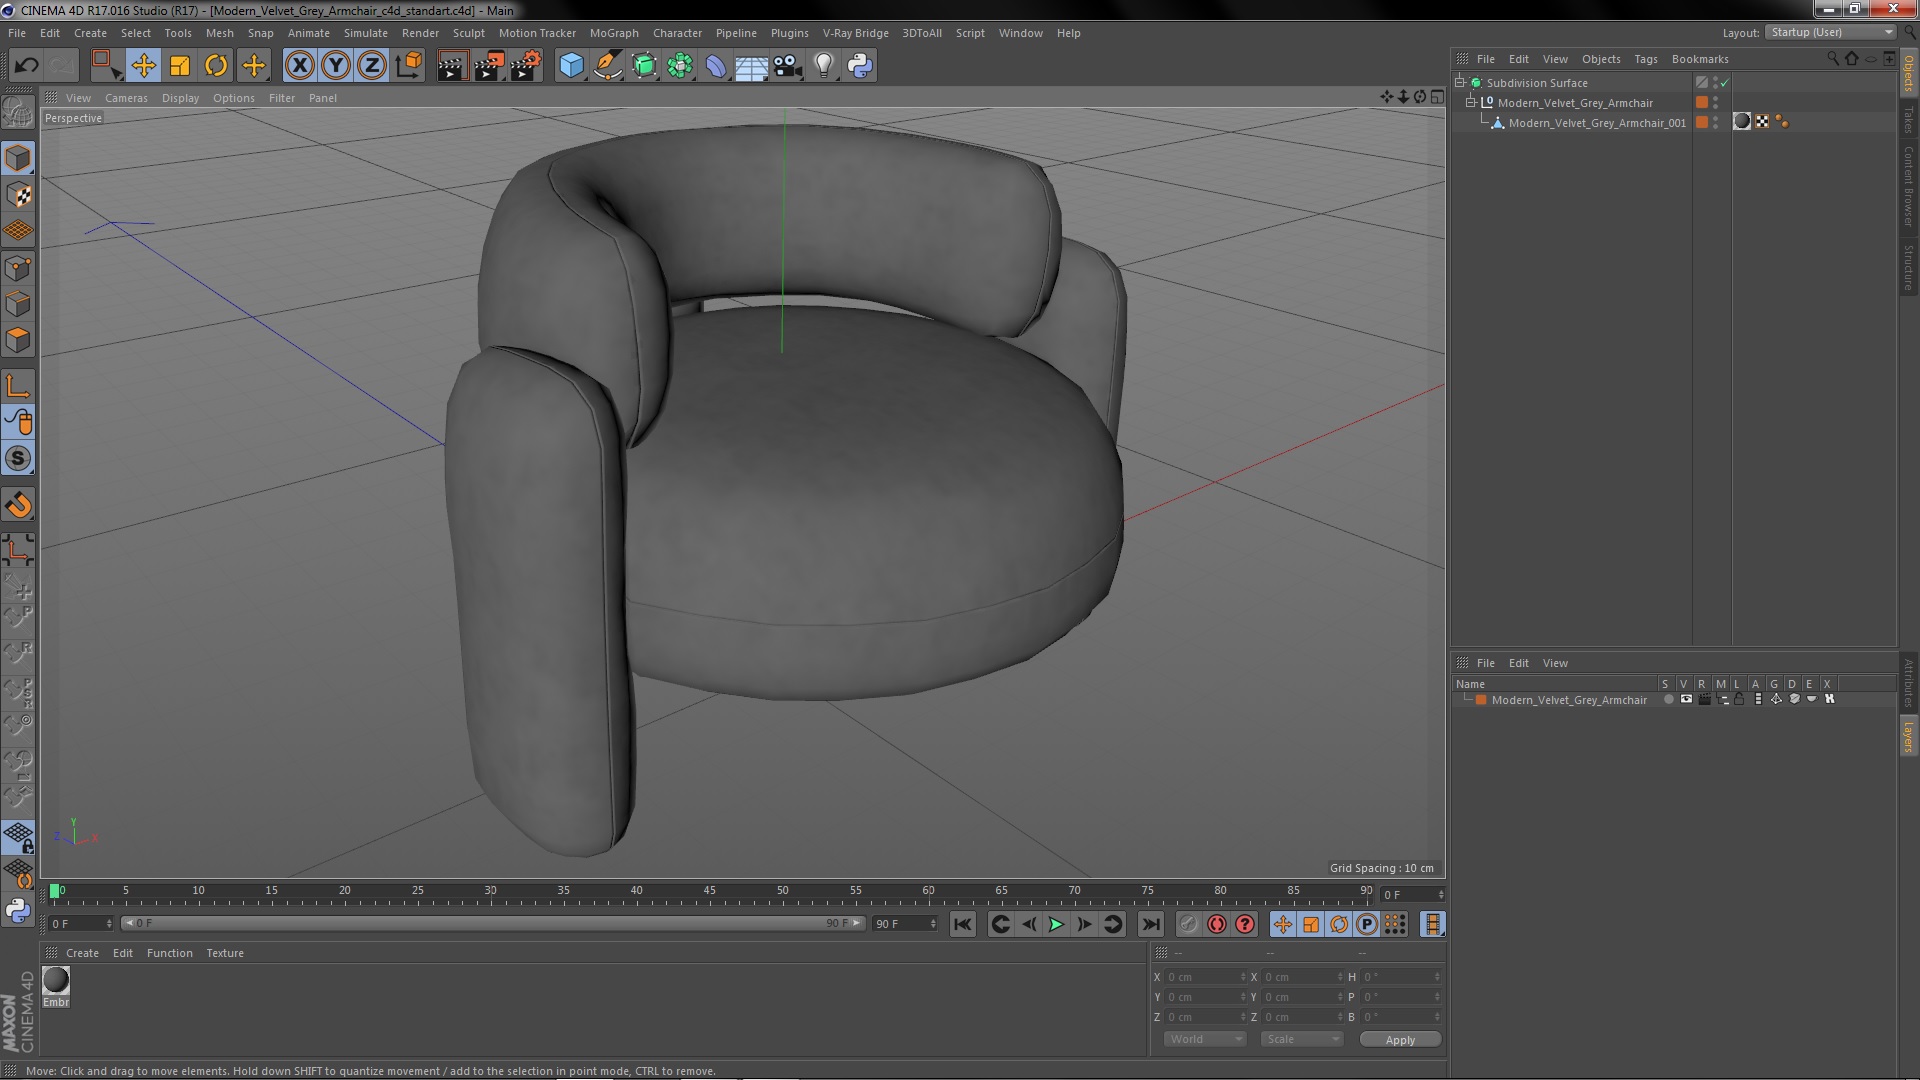Open the Light object icon
The width and height of the screenshot is (1920, 1080).
[x=823, y=66]
